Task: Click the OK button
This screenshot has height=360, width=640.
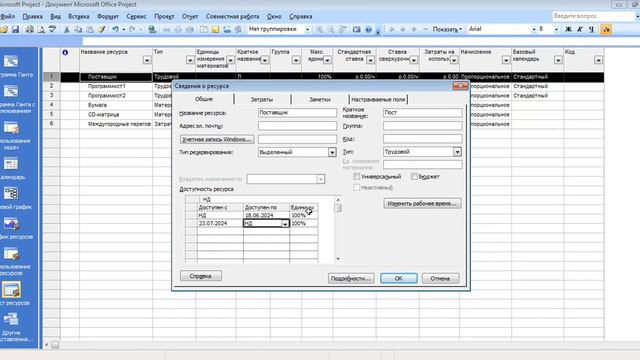Action: pyautogui.click(x=399, y=278)
